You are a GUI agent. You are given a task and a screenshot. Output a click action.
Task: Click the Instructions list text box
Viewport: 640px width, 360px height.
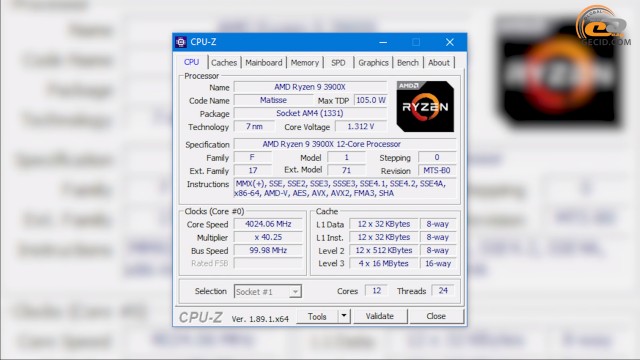coord(345,188)
